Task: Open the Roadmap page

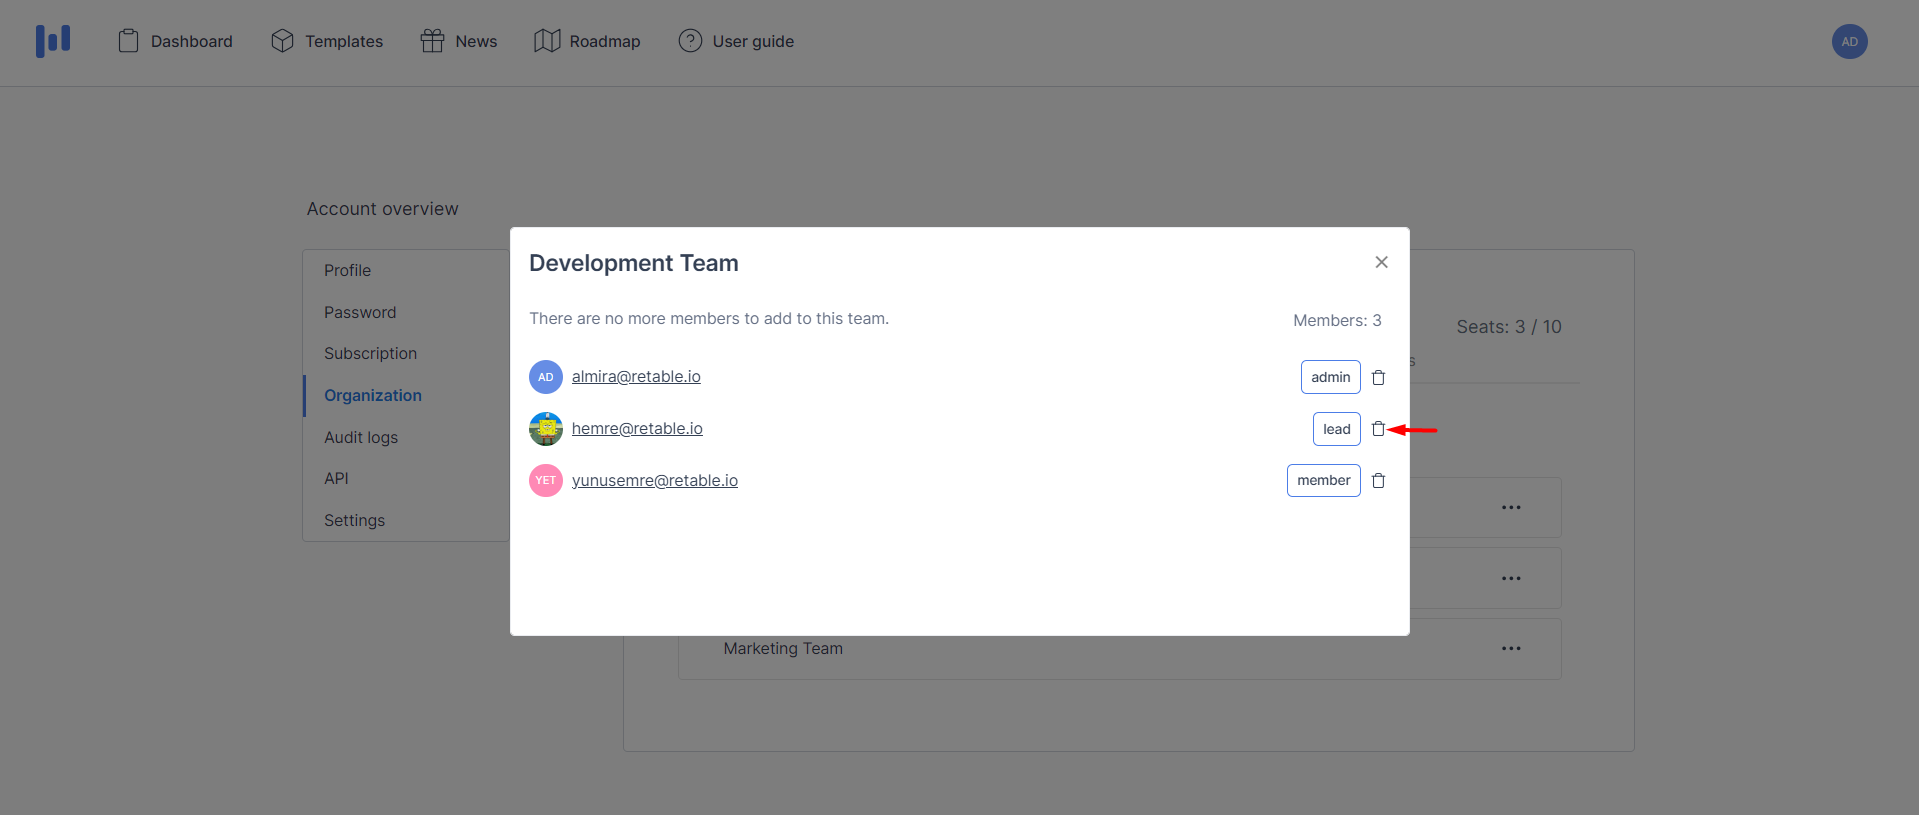Action: 587,41
